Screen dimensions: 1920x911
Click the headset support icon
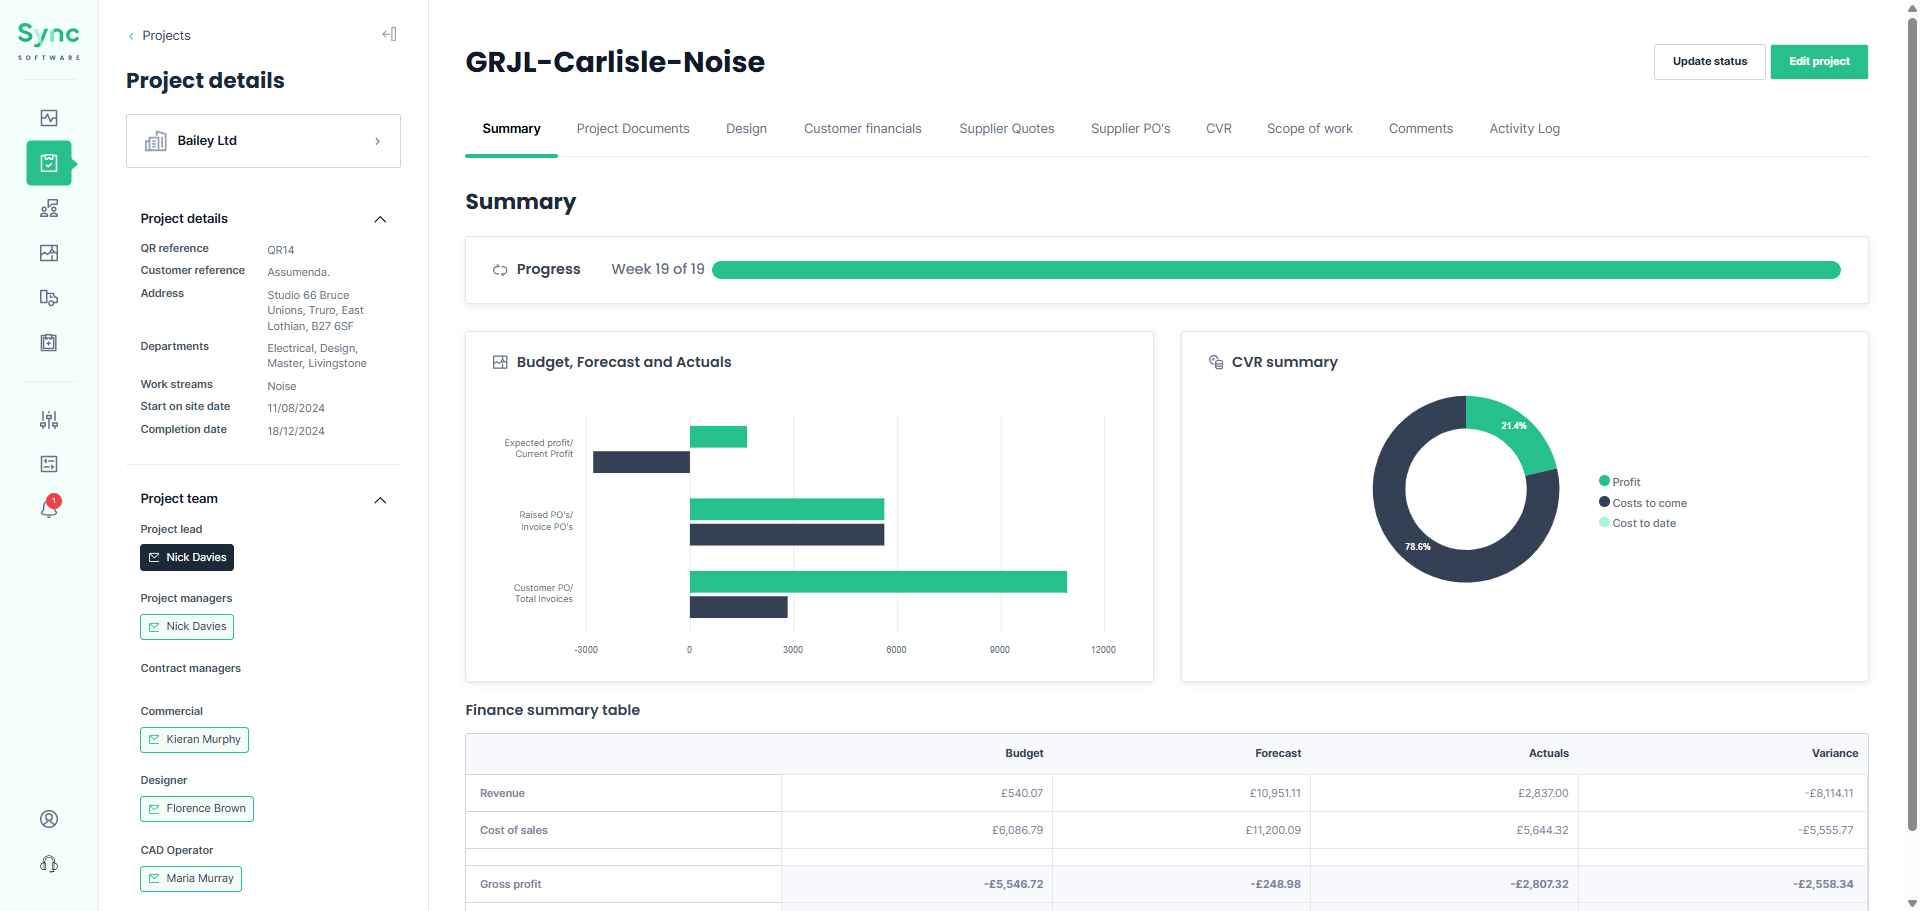click(48, 864)
